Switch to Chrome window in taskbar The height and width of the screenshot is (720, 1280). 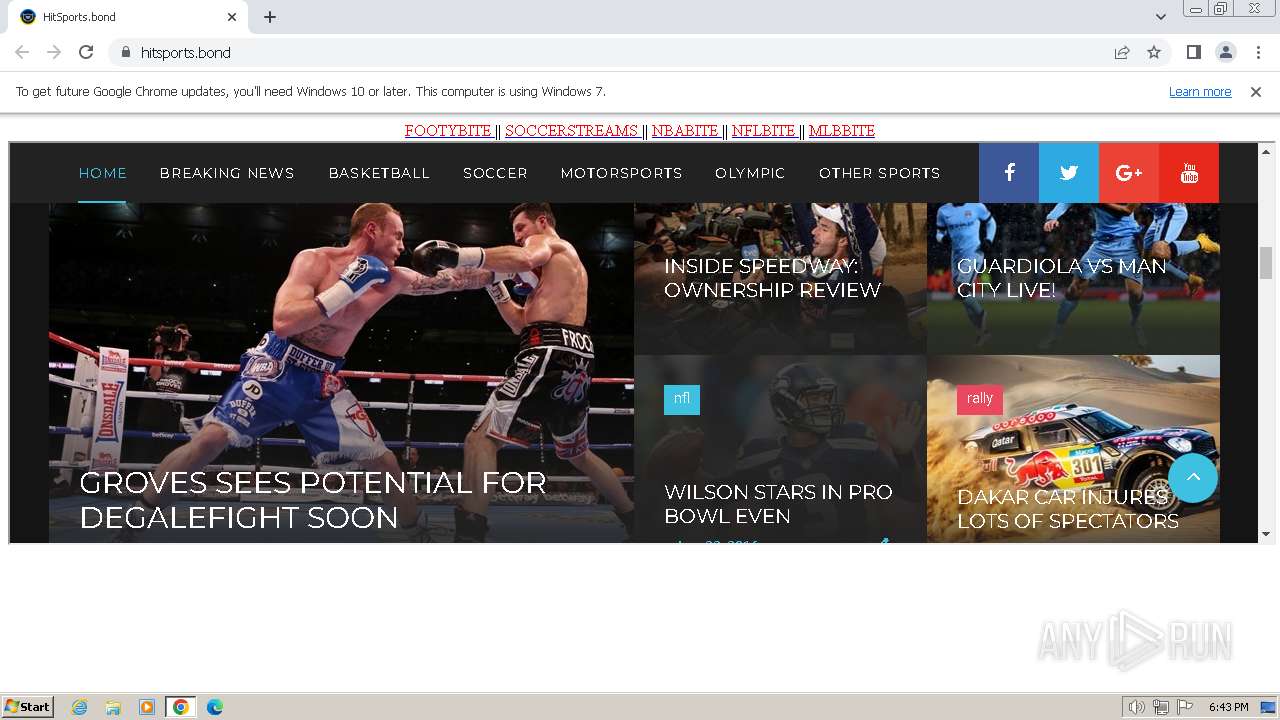(180, 707)
